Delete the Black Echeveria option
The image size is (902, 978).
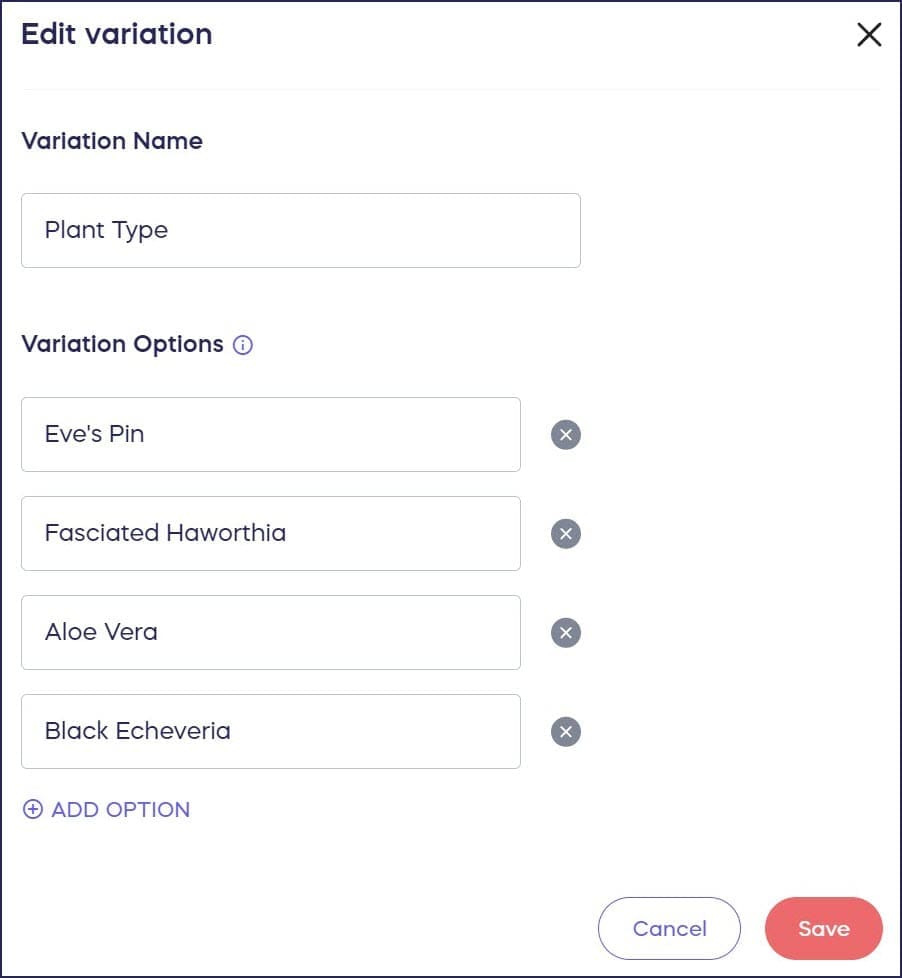tap(565, 732)
